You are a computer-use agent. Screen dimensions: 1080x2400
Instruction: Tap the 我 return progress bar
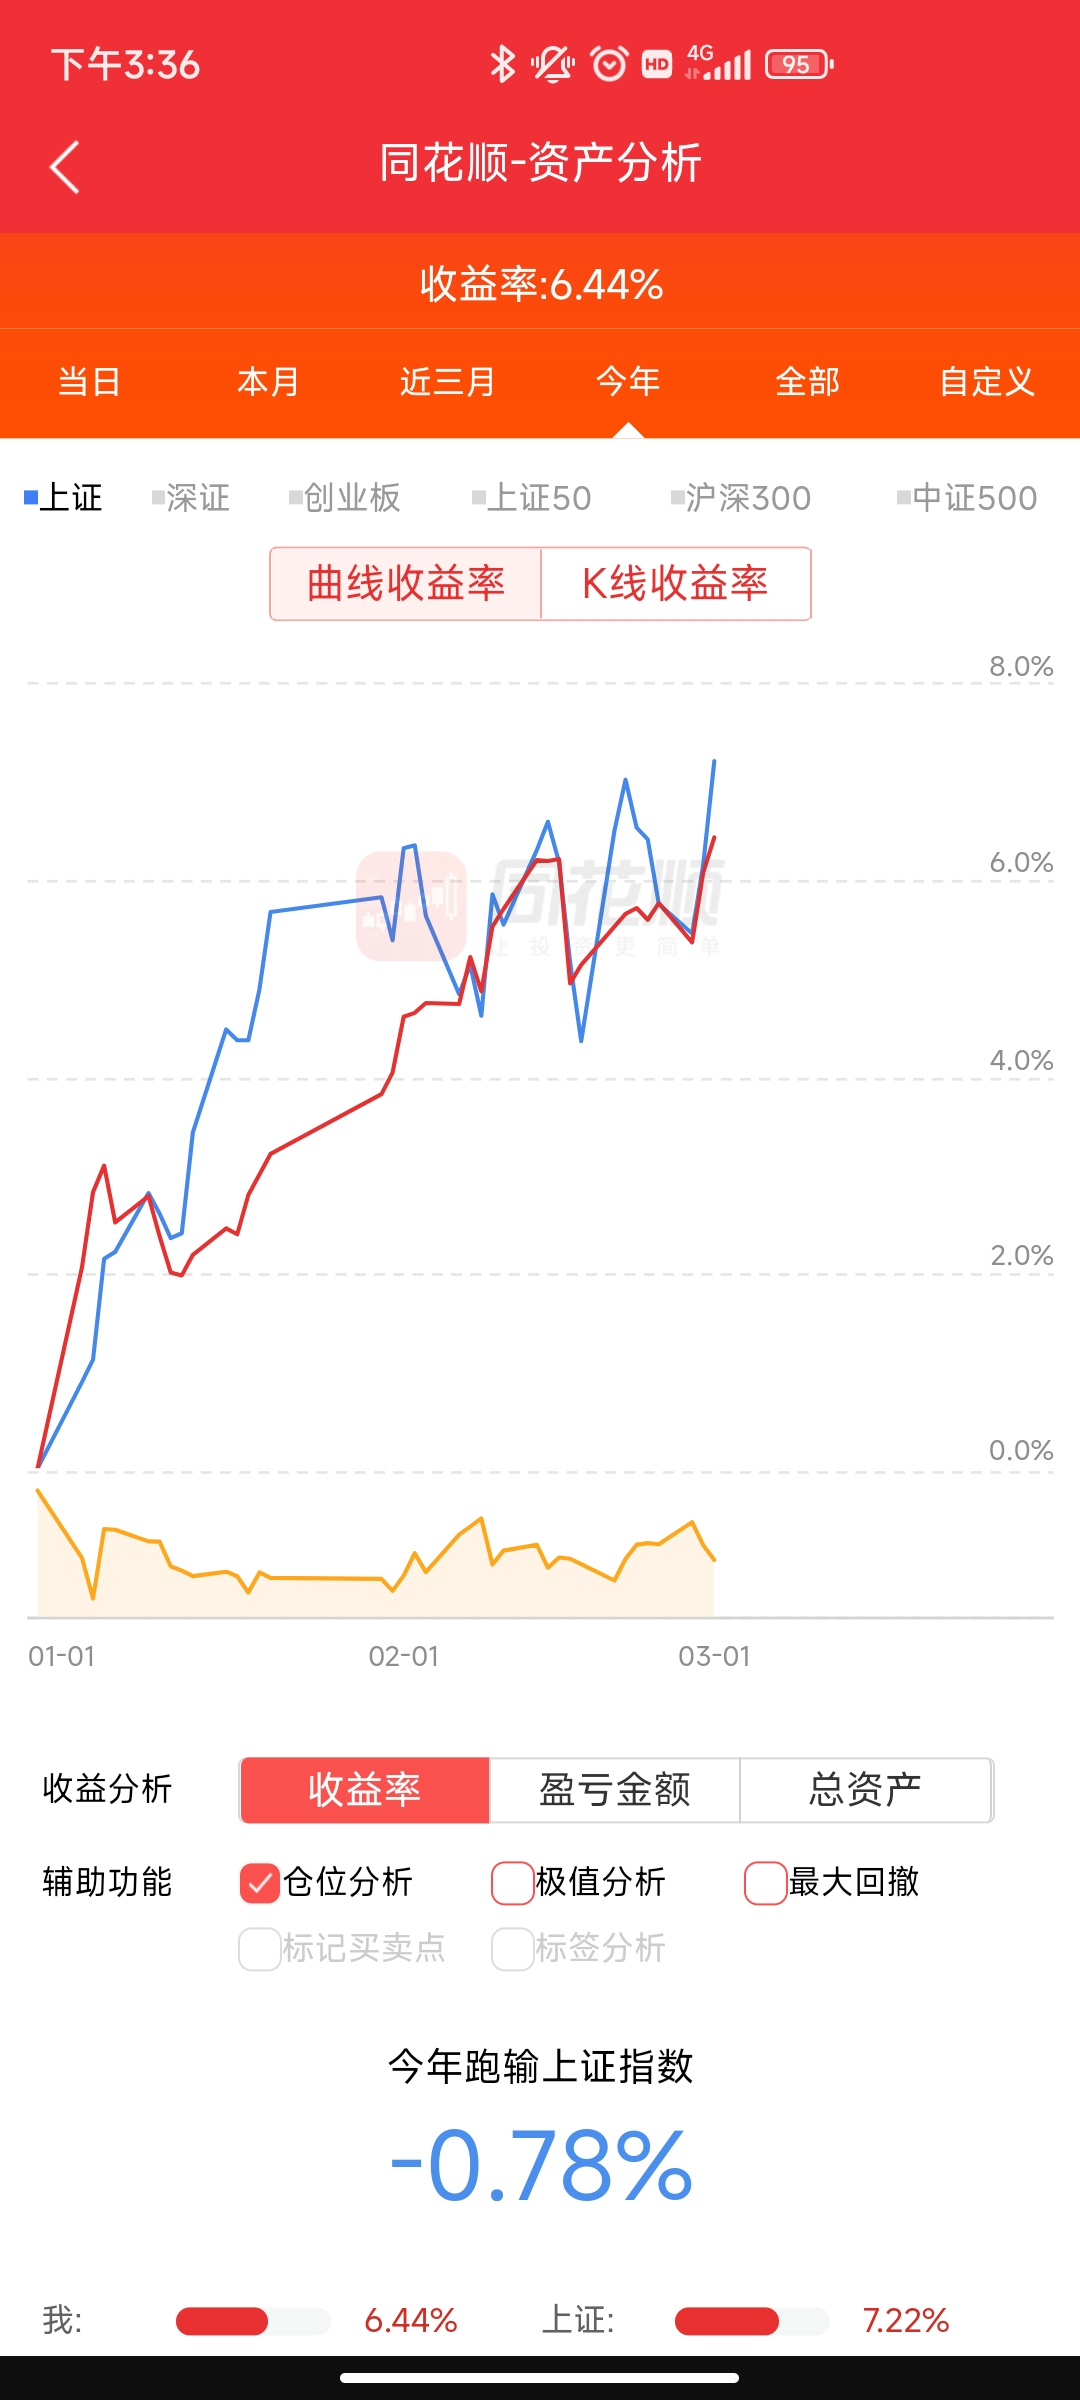pos(252,2321)
